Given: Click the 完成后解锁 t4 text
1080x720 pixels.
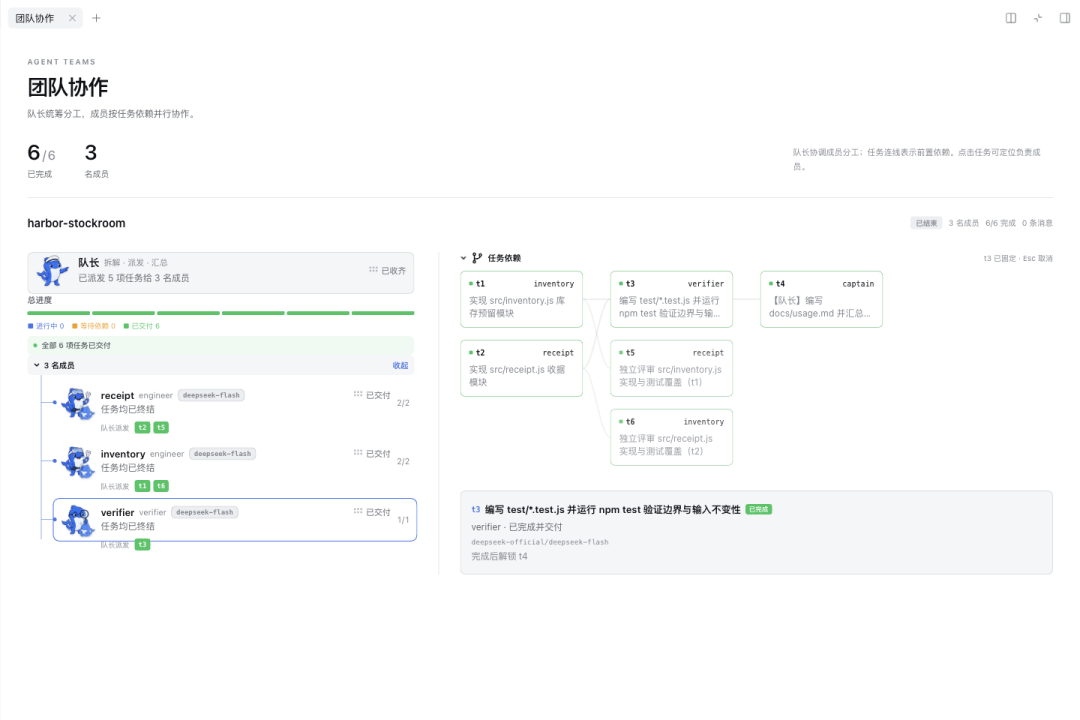Looking at the screenshot, I should click(x=499, y=556).
